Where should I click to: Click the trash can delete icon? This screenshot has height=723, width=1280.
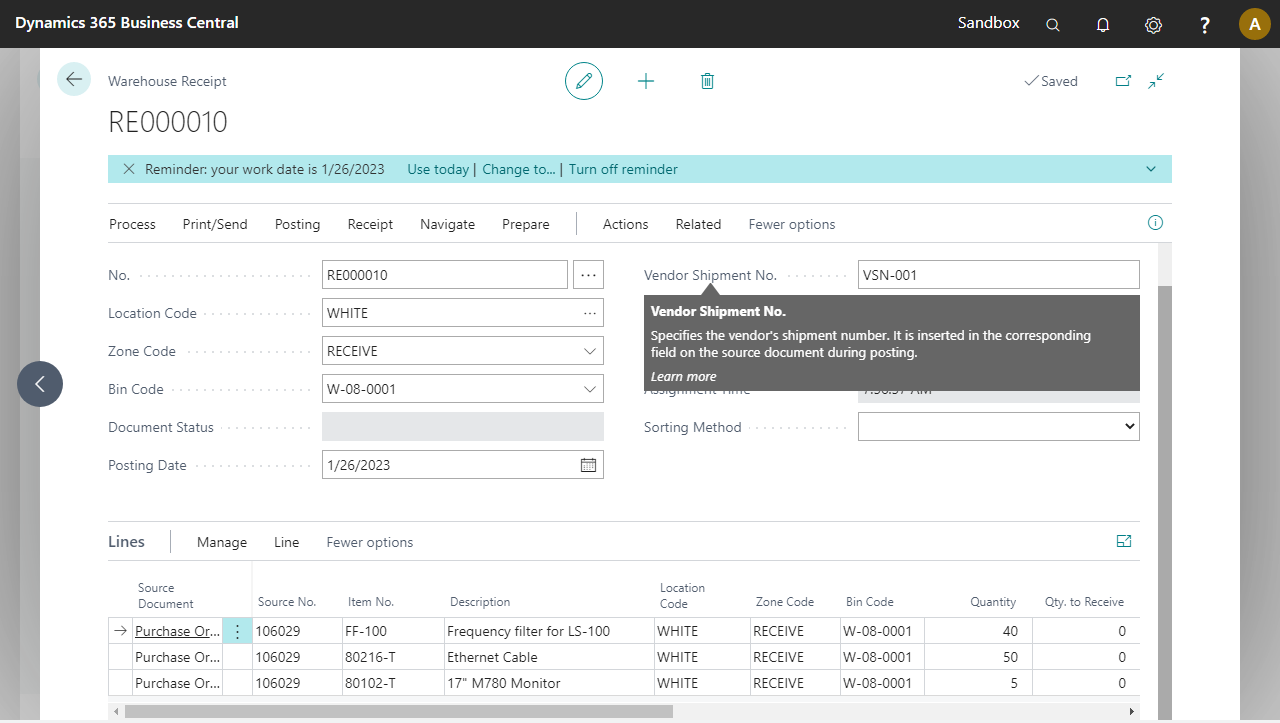(x=707, y=81)
